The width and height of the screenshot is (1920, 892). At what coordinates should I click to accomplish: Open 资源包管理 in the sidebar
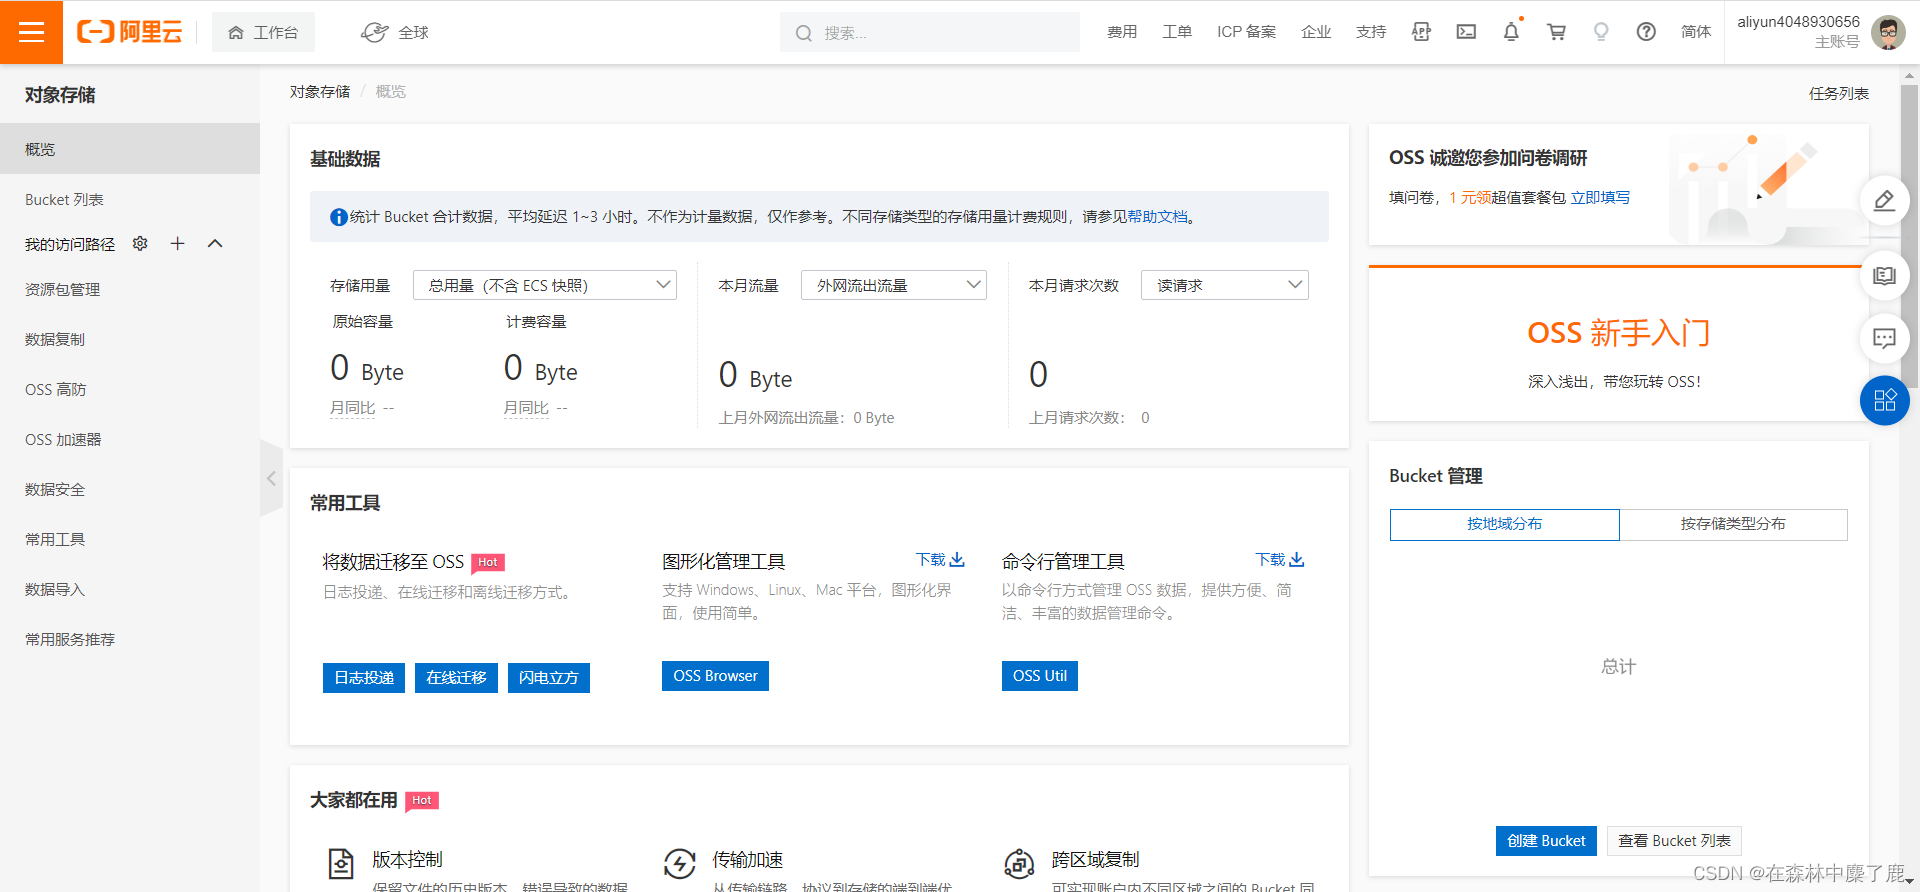pyautogui.click(x=130, y=289)
